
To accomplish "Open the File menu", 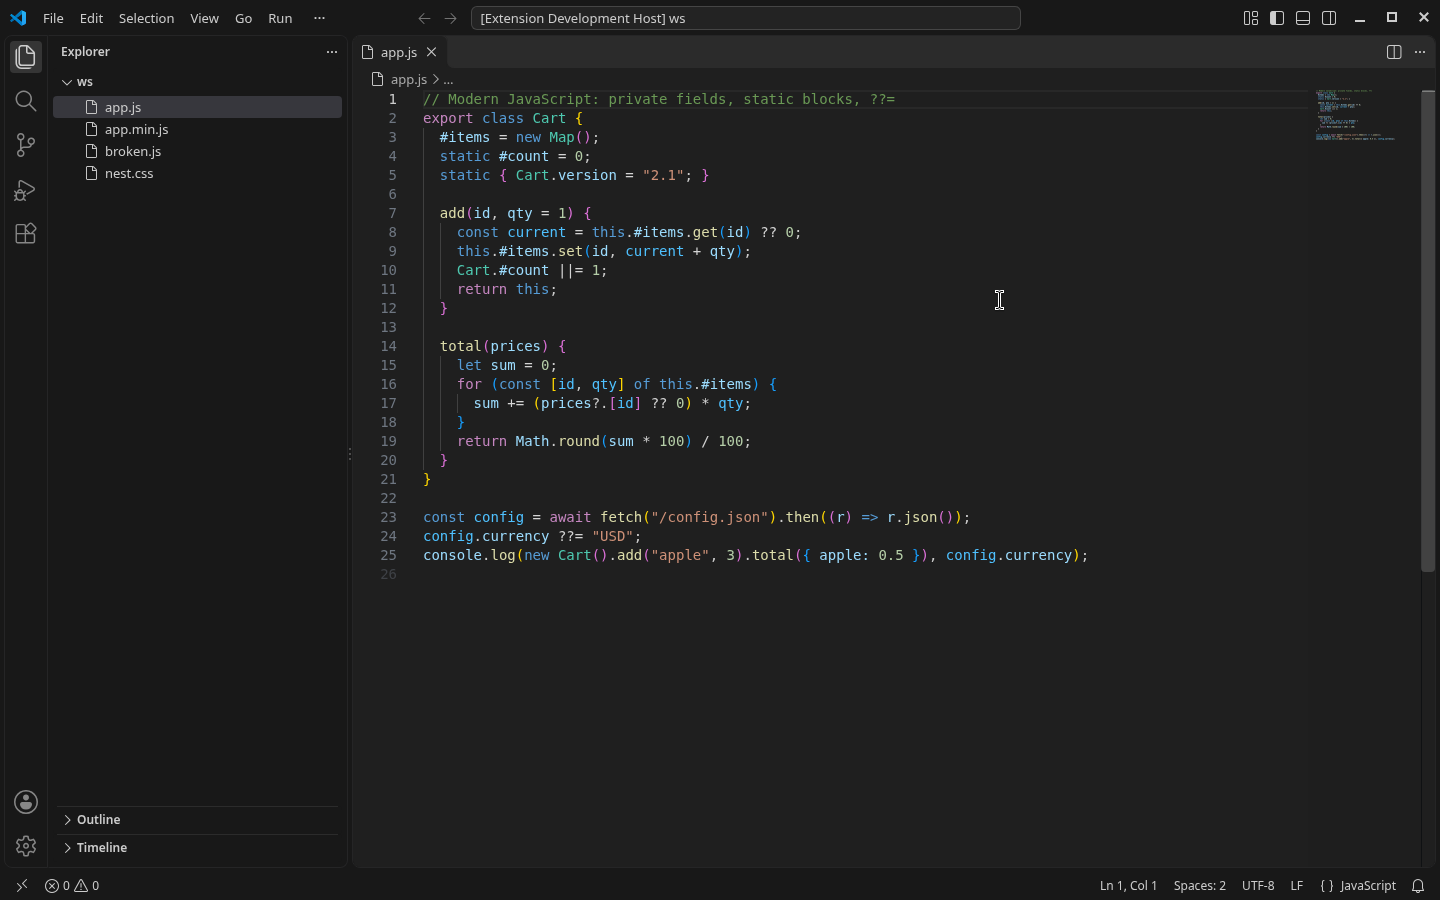I will click(54, 18).
